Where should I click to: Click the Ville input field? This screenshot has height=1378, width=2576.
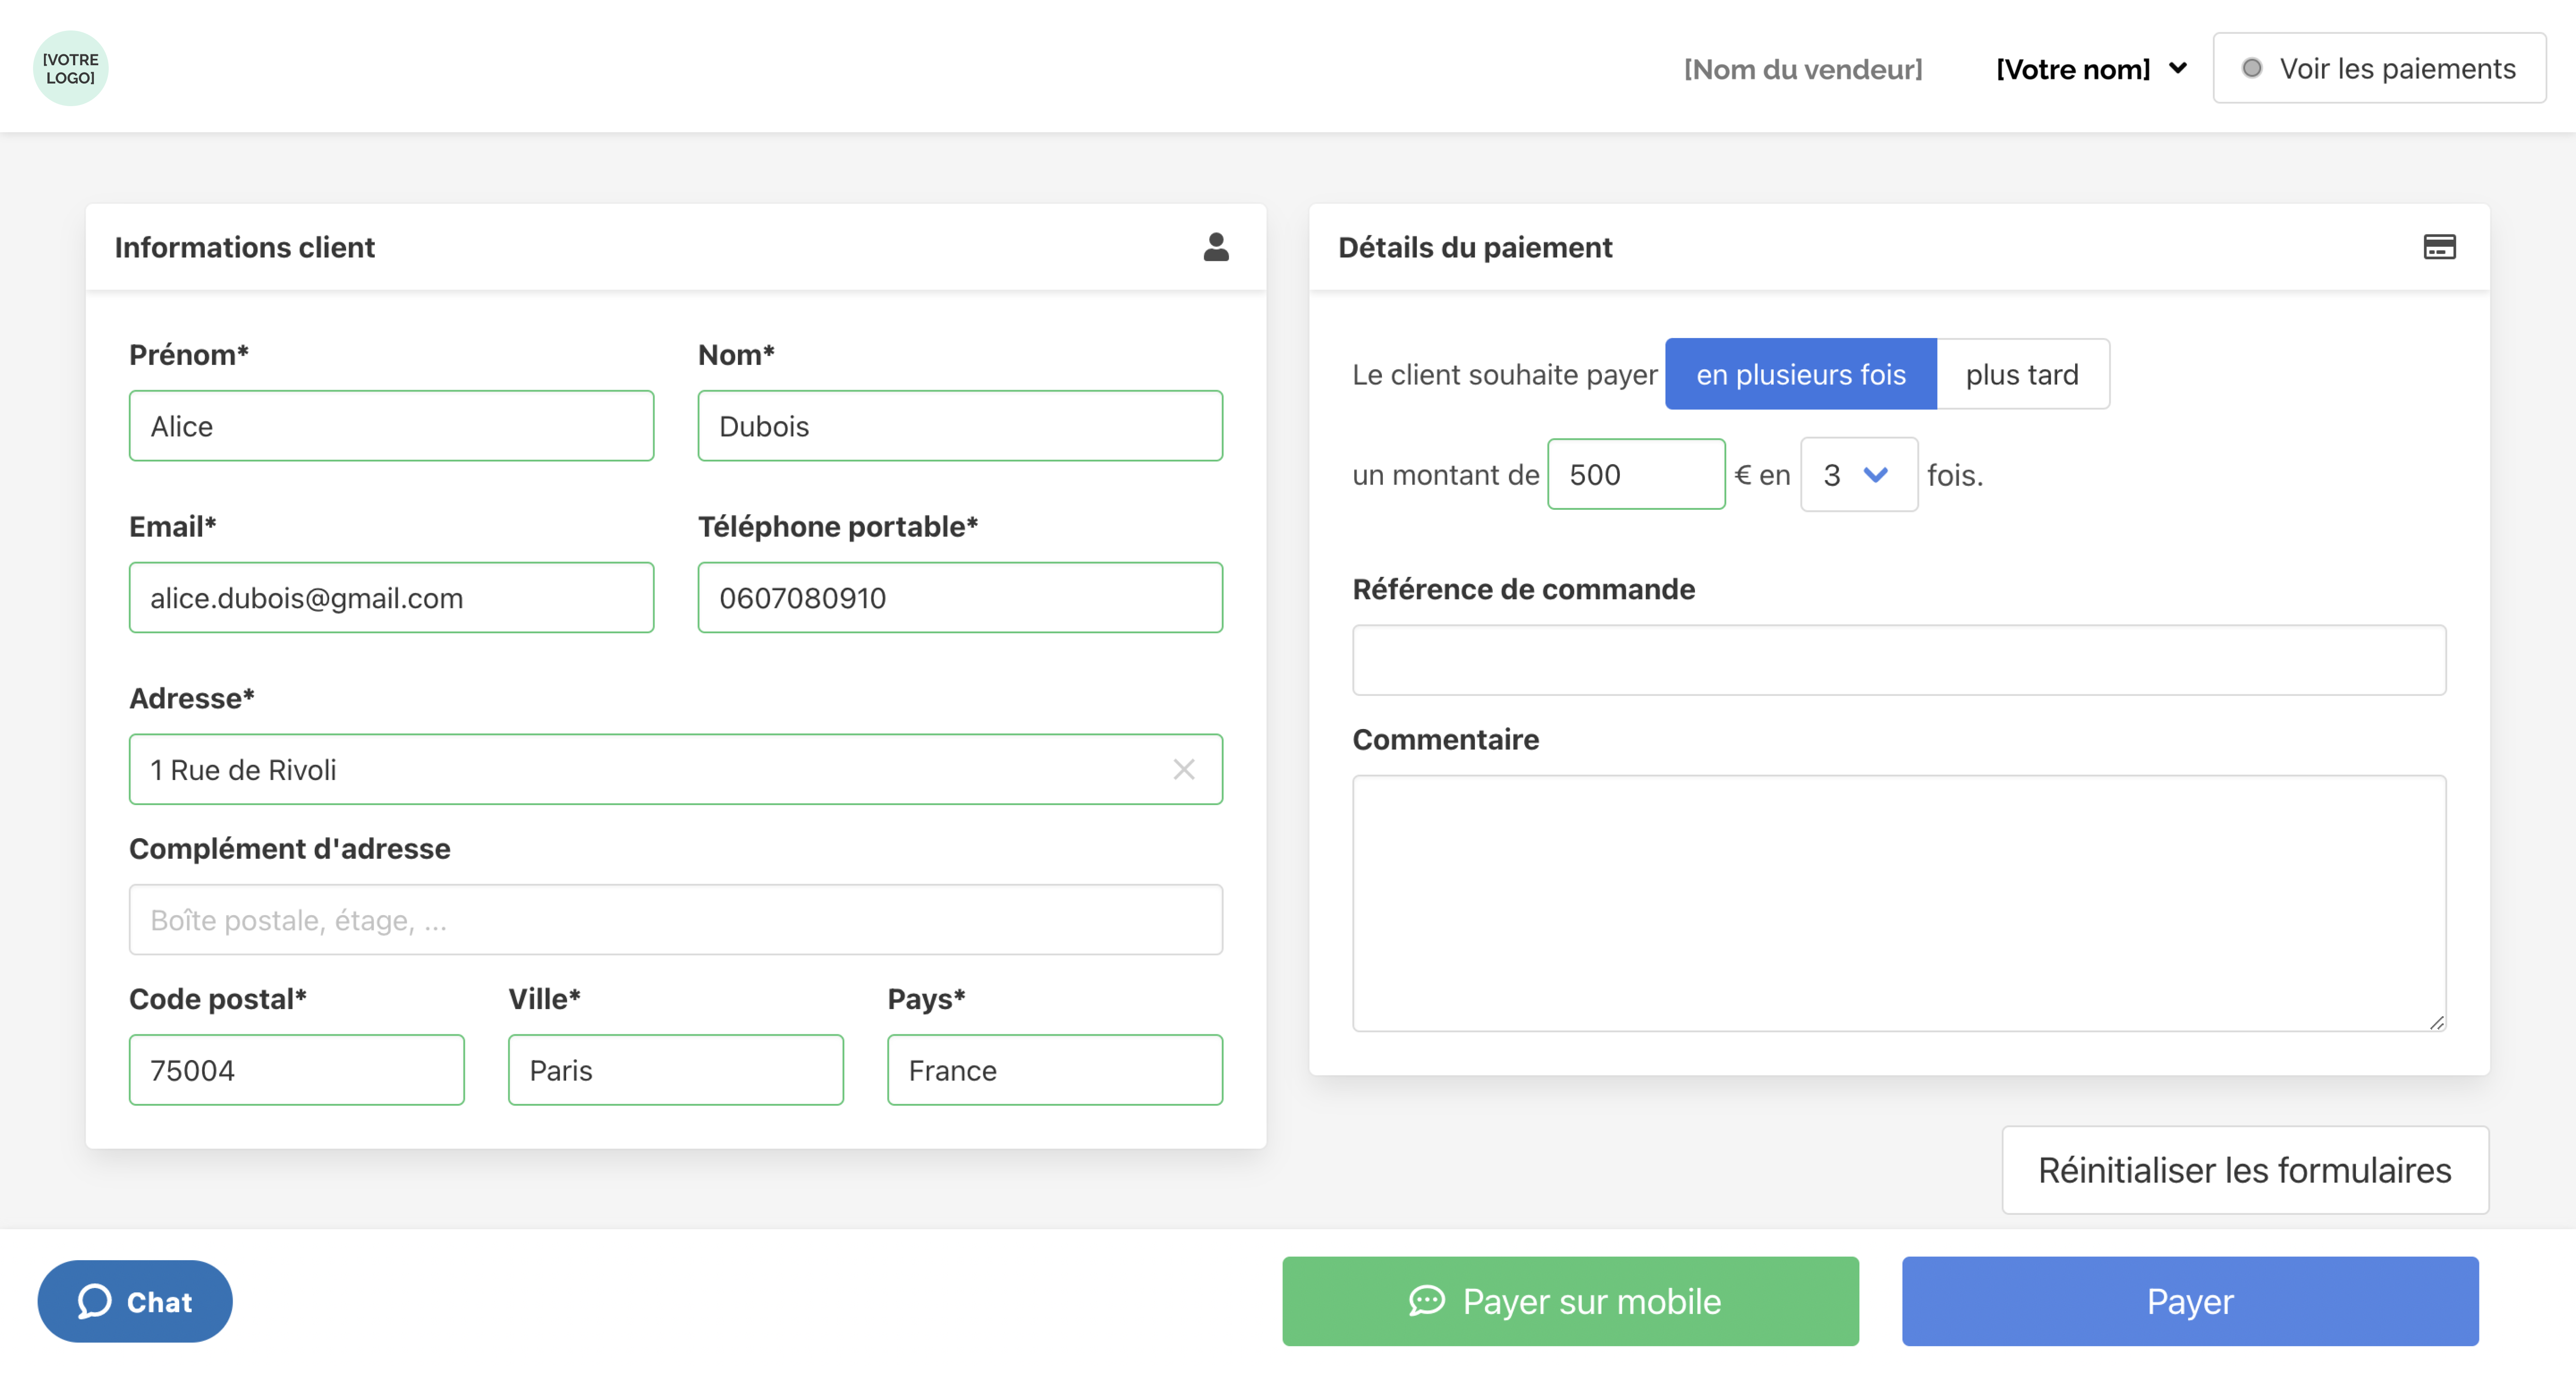tap(676, 1070)
